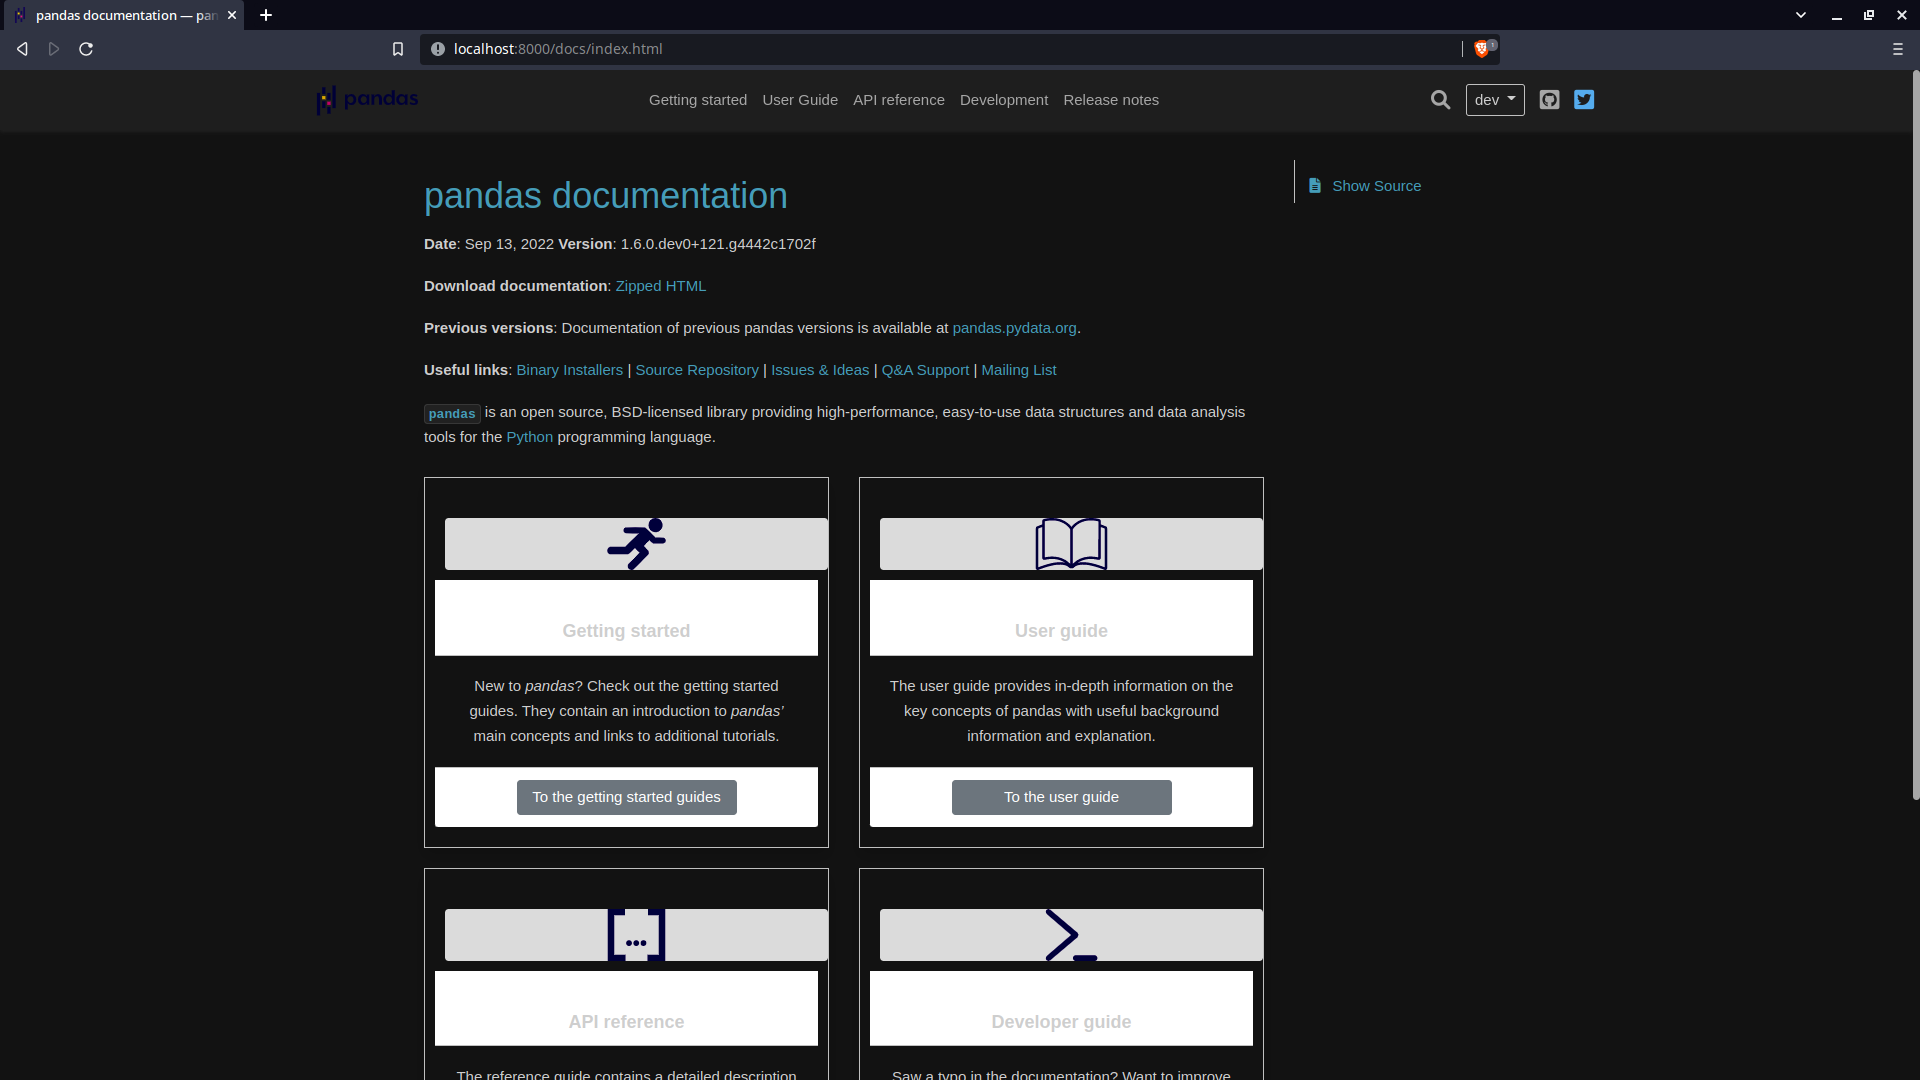Close the pandas documentation tab
This screenshot has height=1080, width=1920.
point(232,15)
